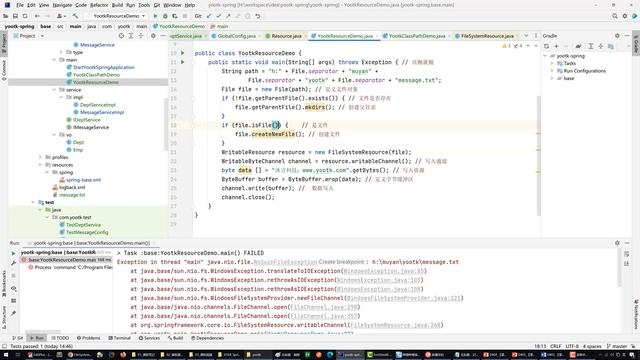Viewport: 640px width, 360px height.
Task: Click Gradle reload projects icon
Action: point(547,46)
